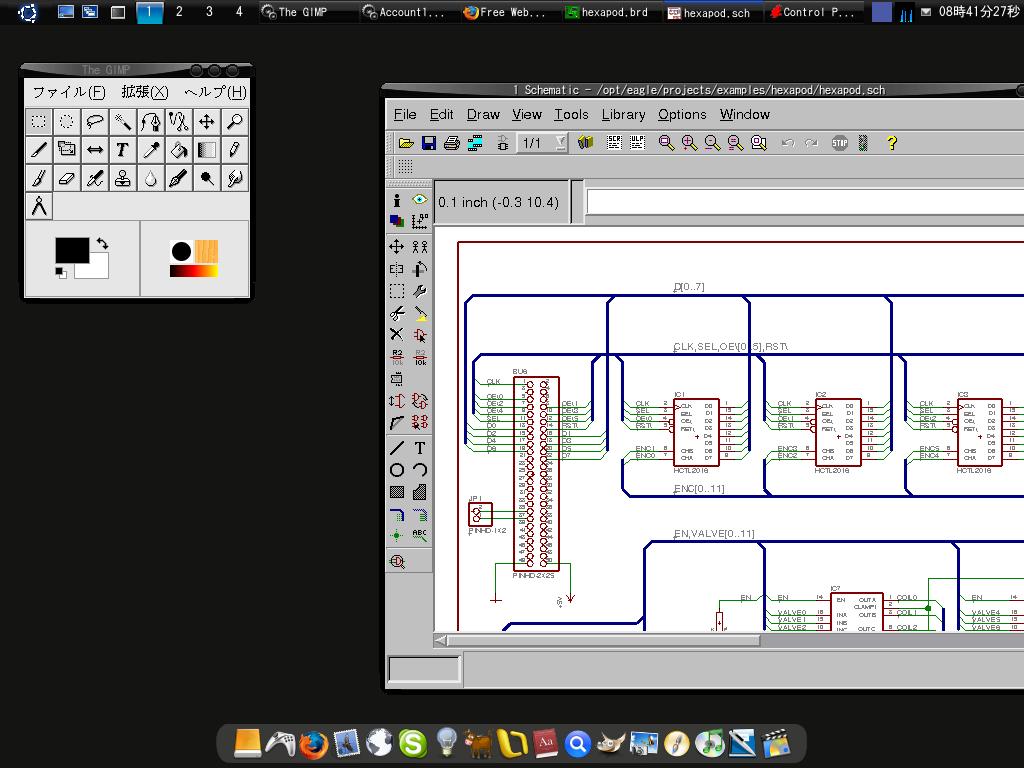Click the Eagle save (floppy disk) icon
The width and height of the screenshot is (1024, 768).
click(x=429, y=143)
